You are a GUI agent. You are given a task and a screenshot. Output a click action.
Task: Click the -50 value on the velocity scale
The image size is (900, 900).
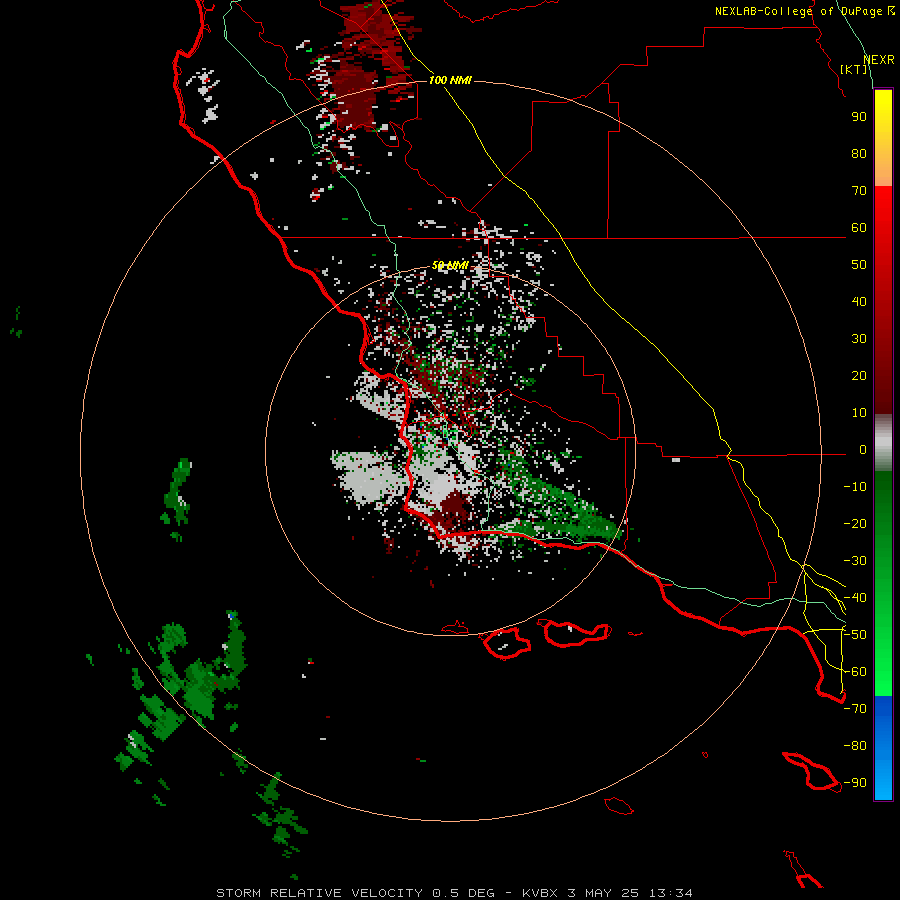855,635
